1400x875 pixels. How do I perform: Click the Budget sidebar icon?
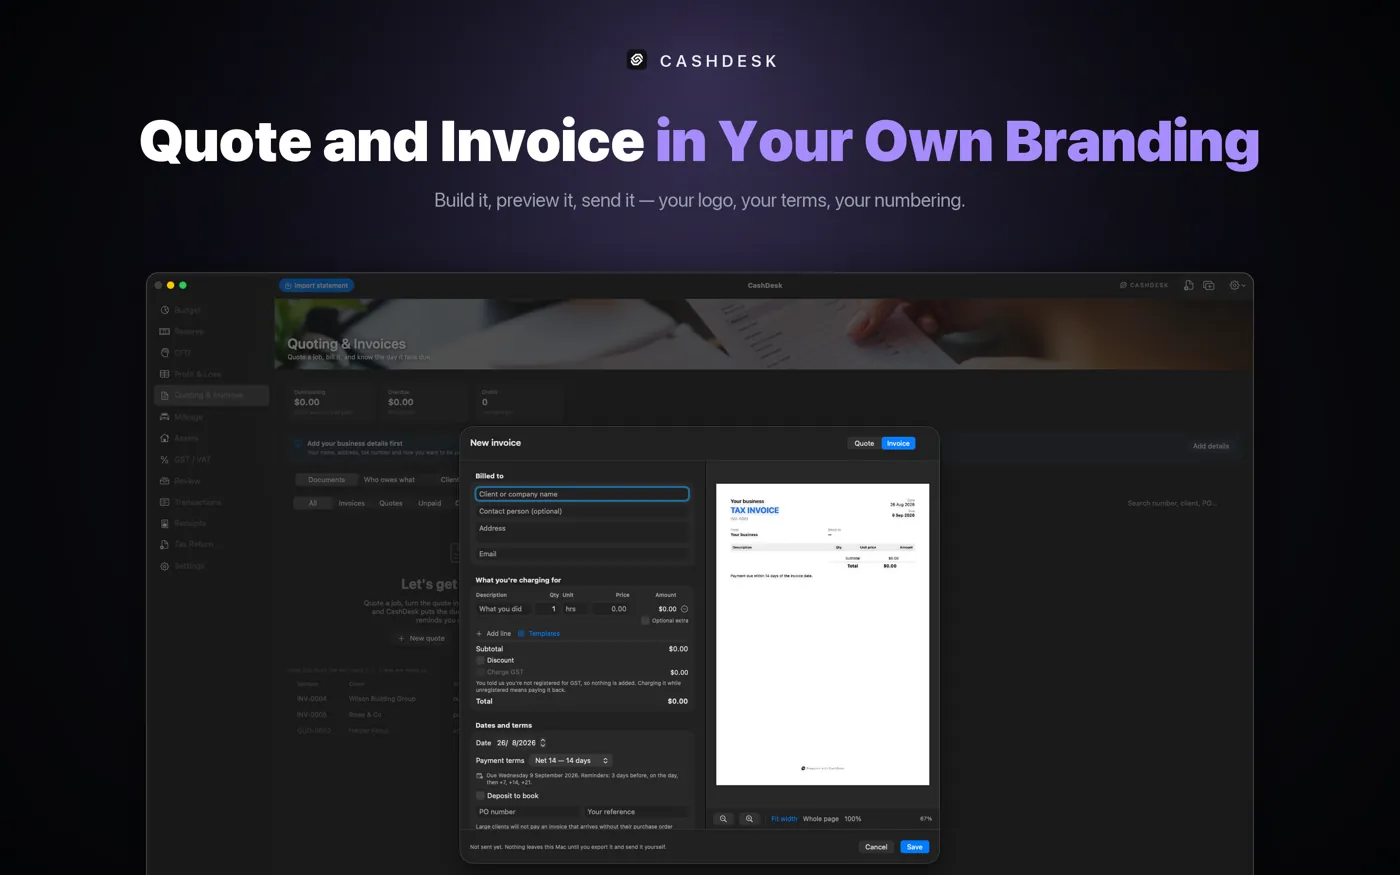(x=165, y=310)
